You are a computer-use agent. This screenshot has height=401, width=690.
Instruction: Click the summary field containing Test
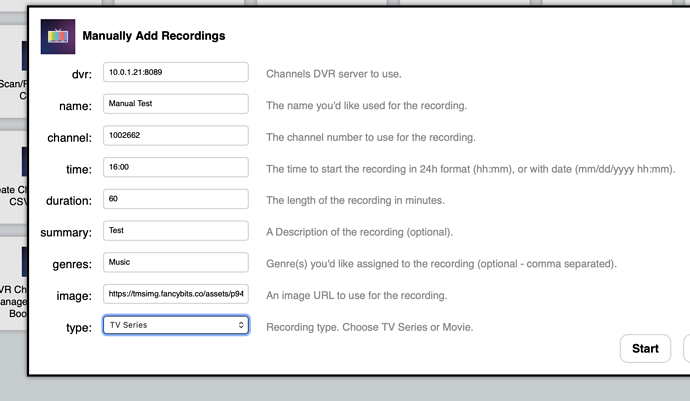[175, 231]
